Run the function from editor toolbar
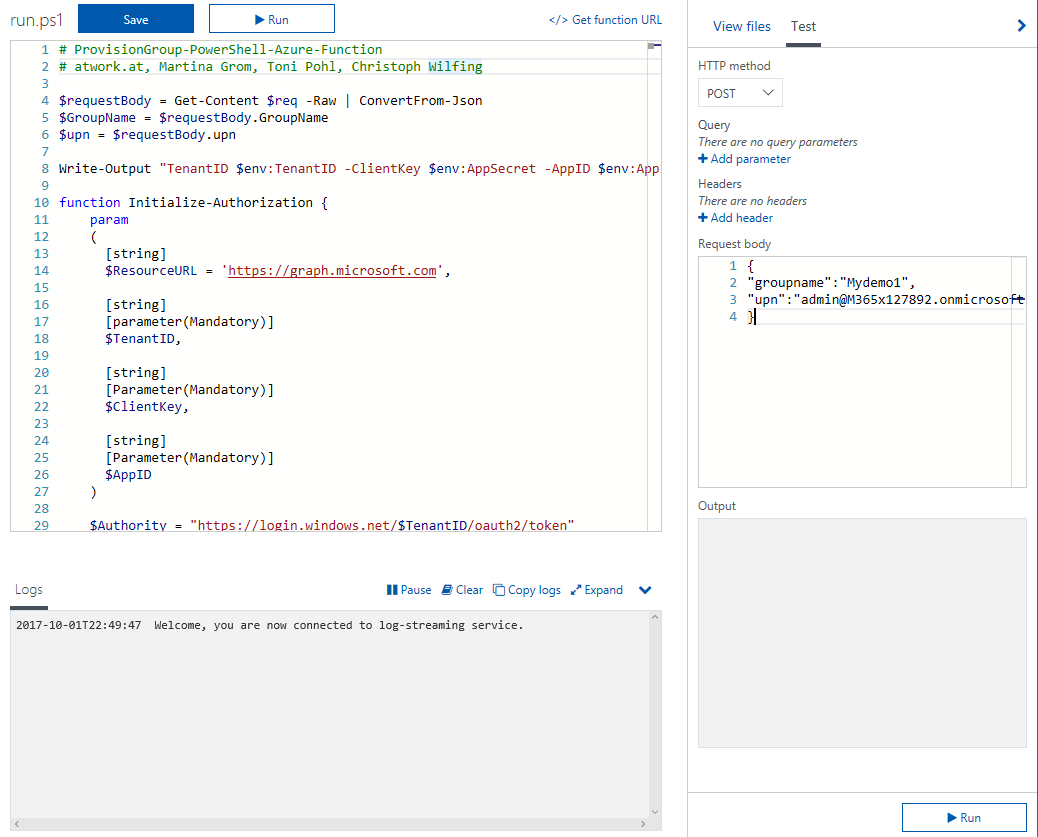The height and width of the screenshot is (837, 1038). pyautogui.click(x=271, y=19)
